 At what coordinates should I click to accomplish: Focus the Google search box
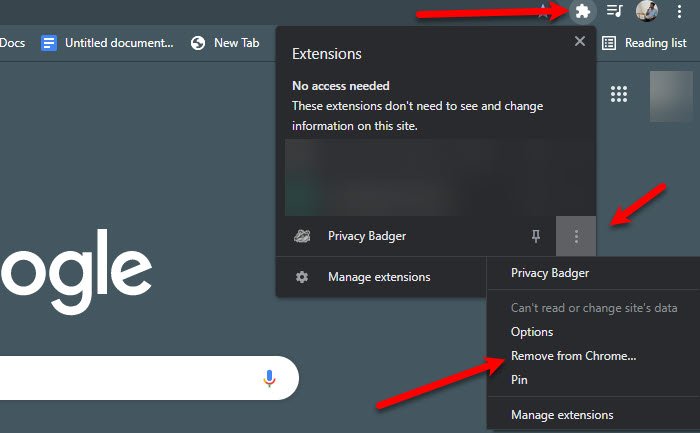tap(149, 378)
